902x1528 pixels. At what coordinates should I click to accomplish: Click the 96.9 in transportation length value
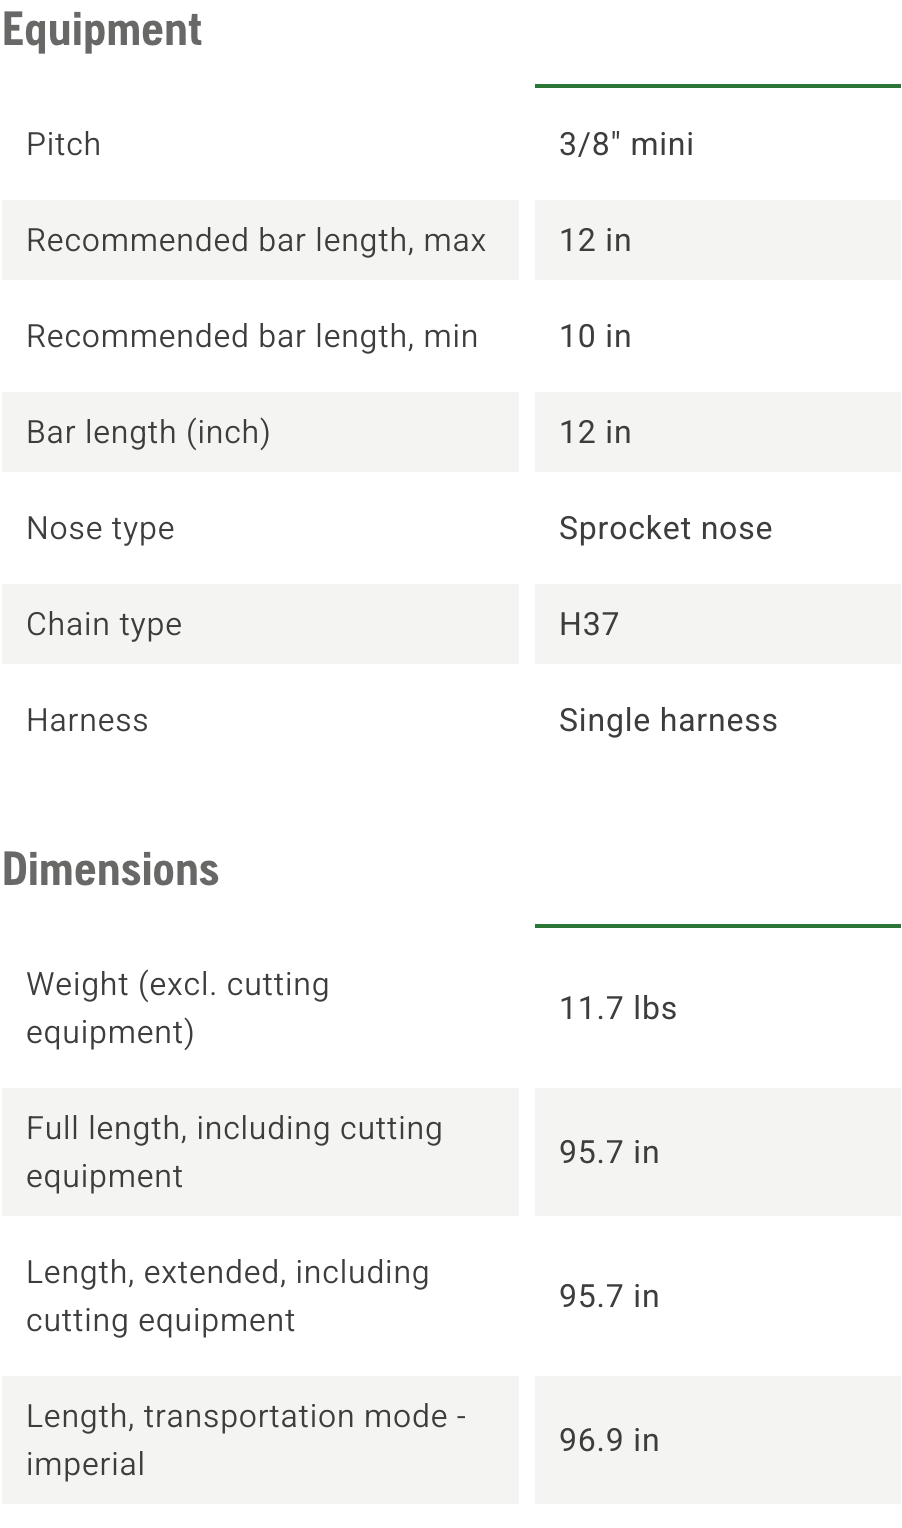[x=610, y=1440]
